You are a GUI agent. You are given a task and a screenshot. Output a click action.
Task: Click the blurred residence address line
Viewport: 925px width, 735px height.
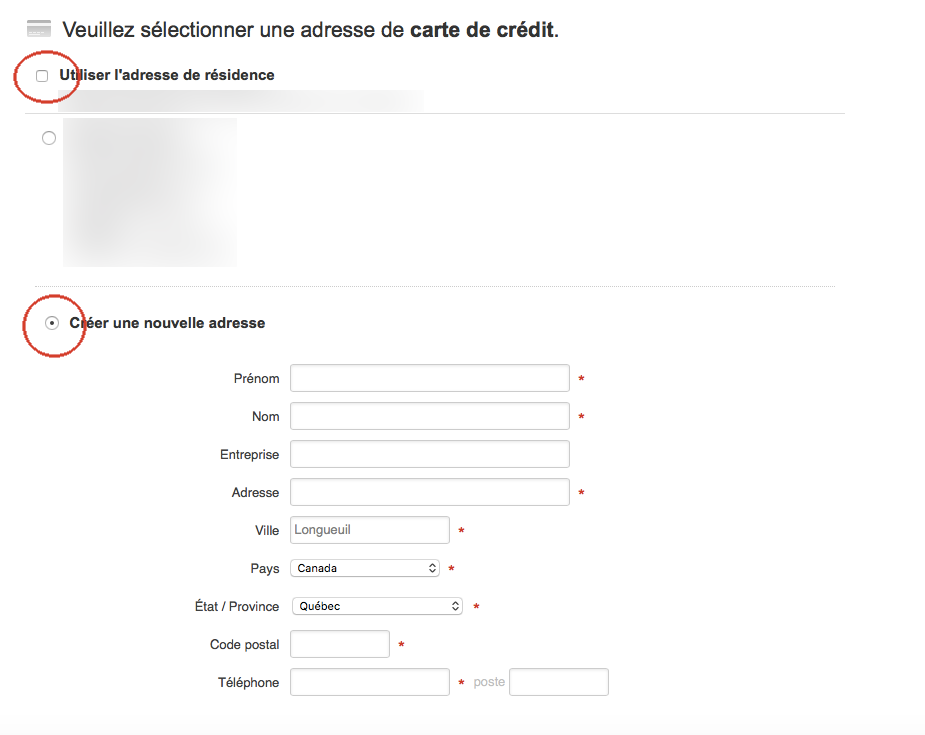click(x=241, y=100)
